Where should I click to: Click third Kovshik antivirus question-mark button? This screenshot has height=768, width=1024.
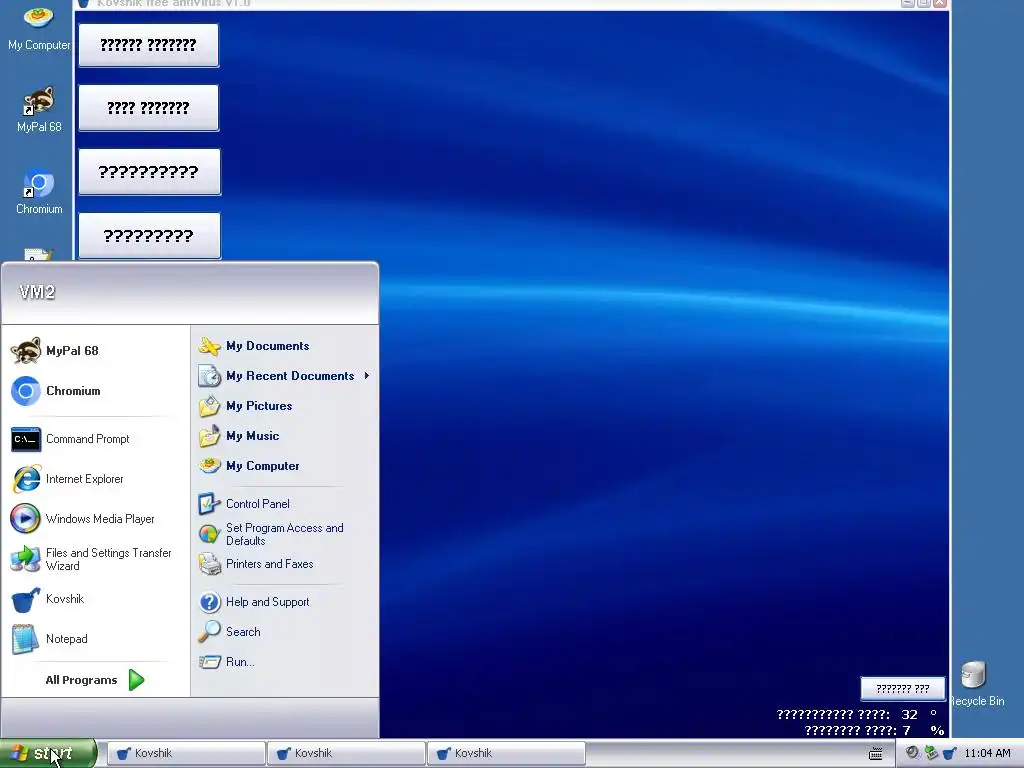coord(149,172)
